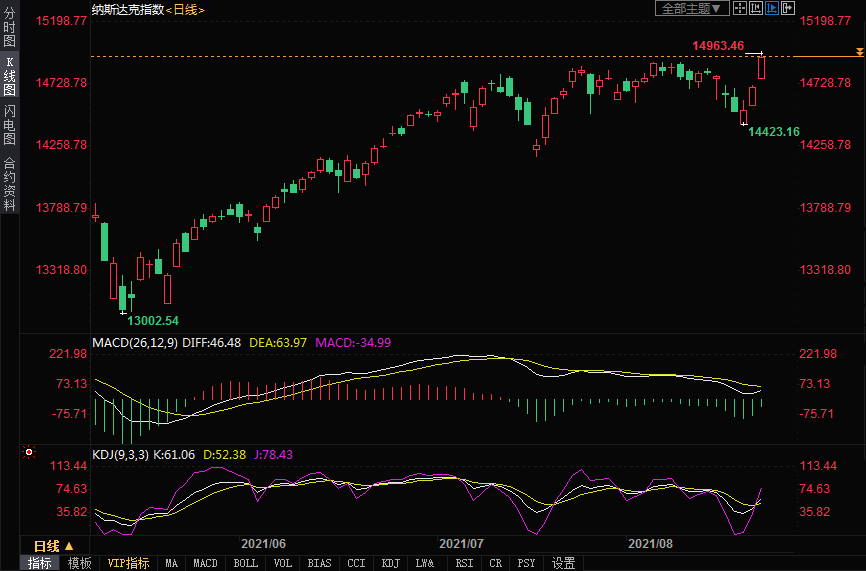This screenshot has width=866, height=571.
Task: Enable the BOLL indicator
Action: pos(245,563)
